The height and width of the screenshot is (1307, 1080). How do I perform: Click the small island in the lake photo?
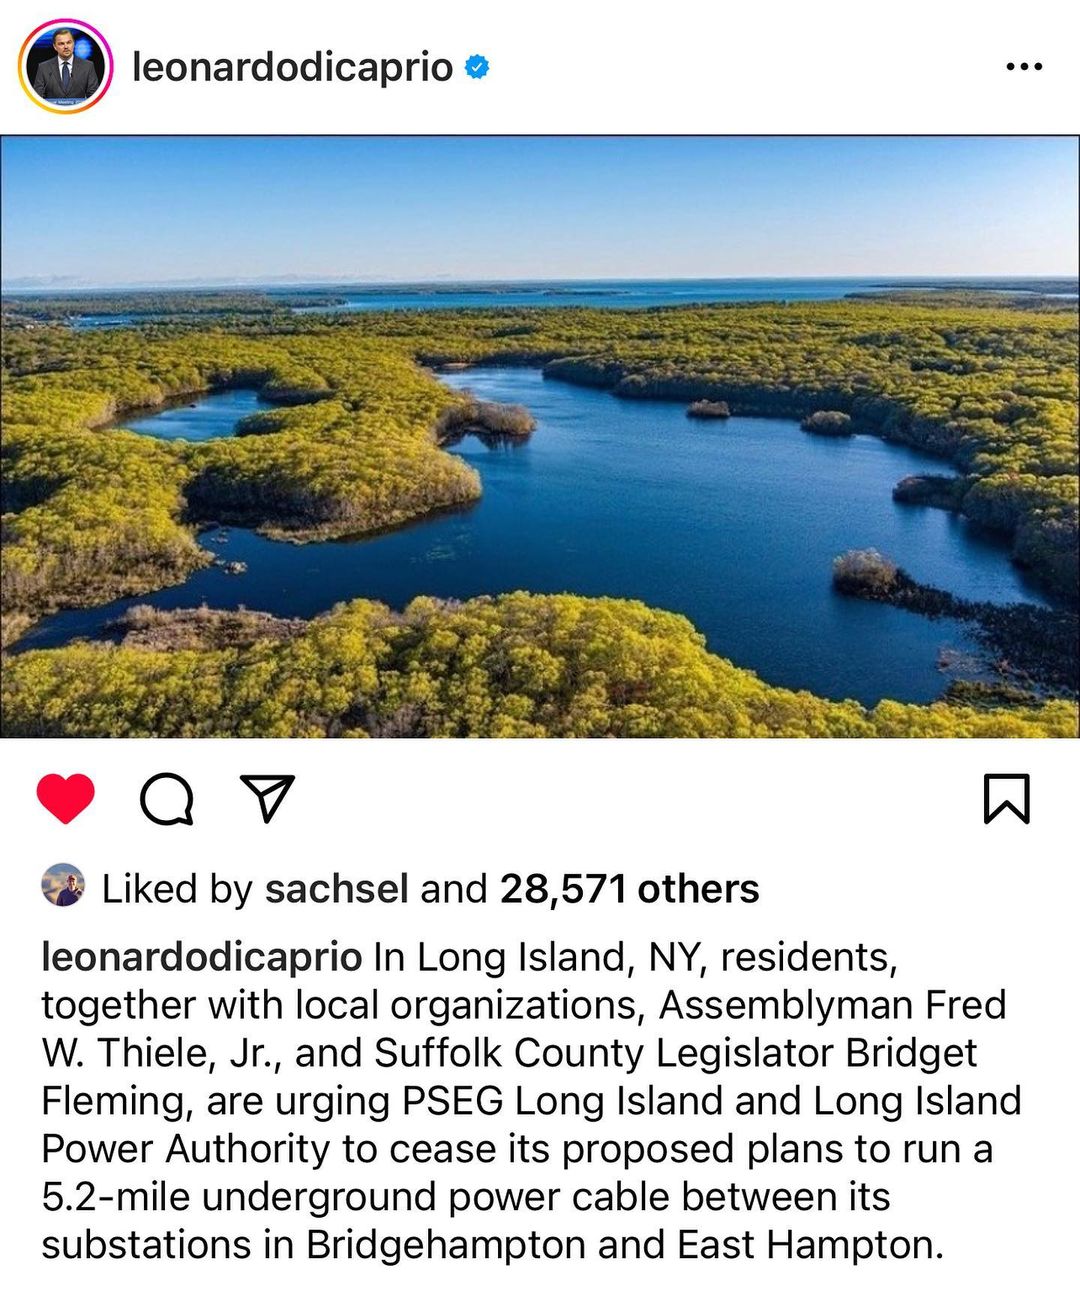click(708, 408)
